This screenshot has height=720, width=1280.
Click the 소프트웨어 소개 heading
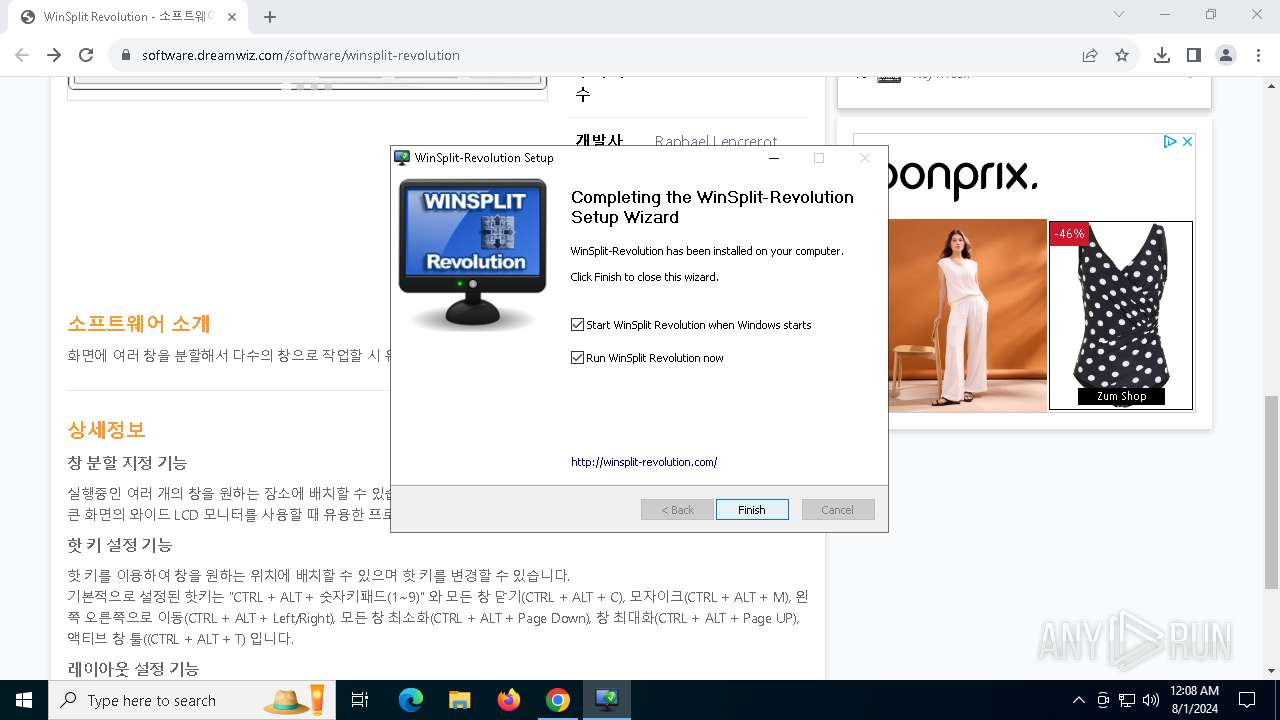[x=139, y=324]
